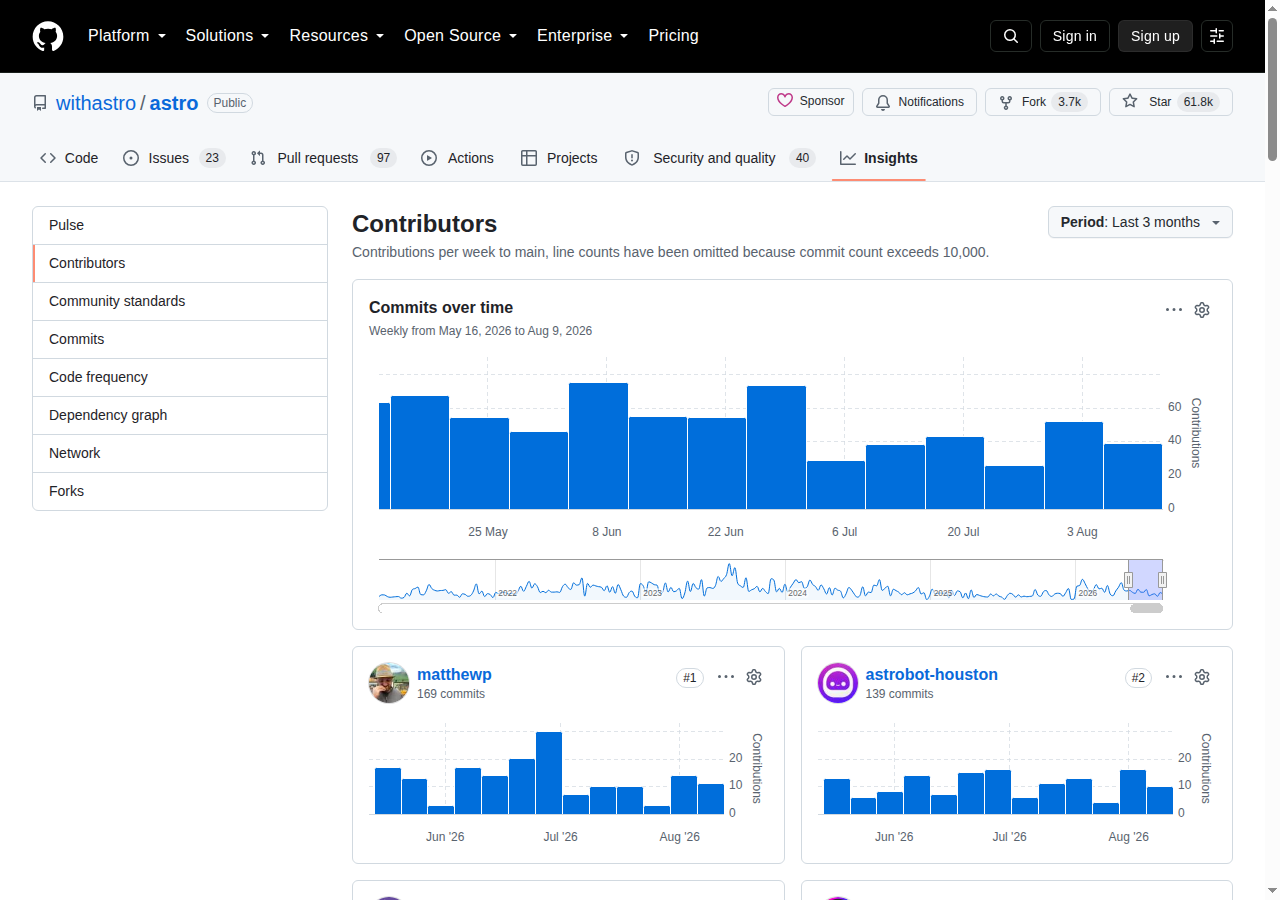Select Code frequency in the sidebar
This screenshot has height=900, width=1280.
[x=180, y=378]
